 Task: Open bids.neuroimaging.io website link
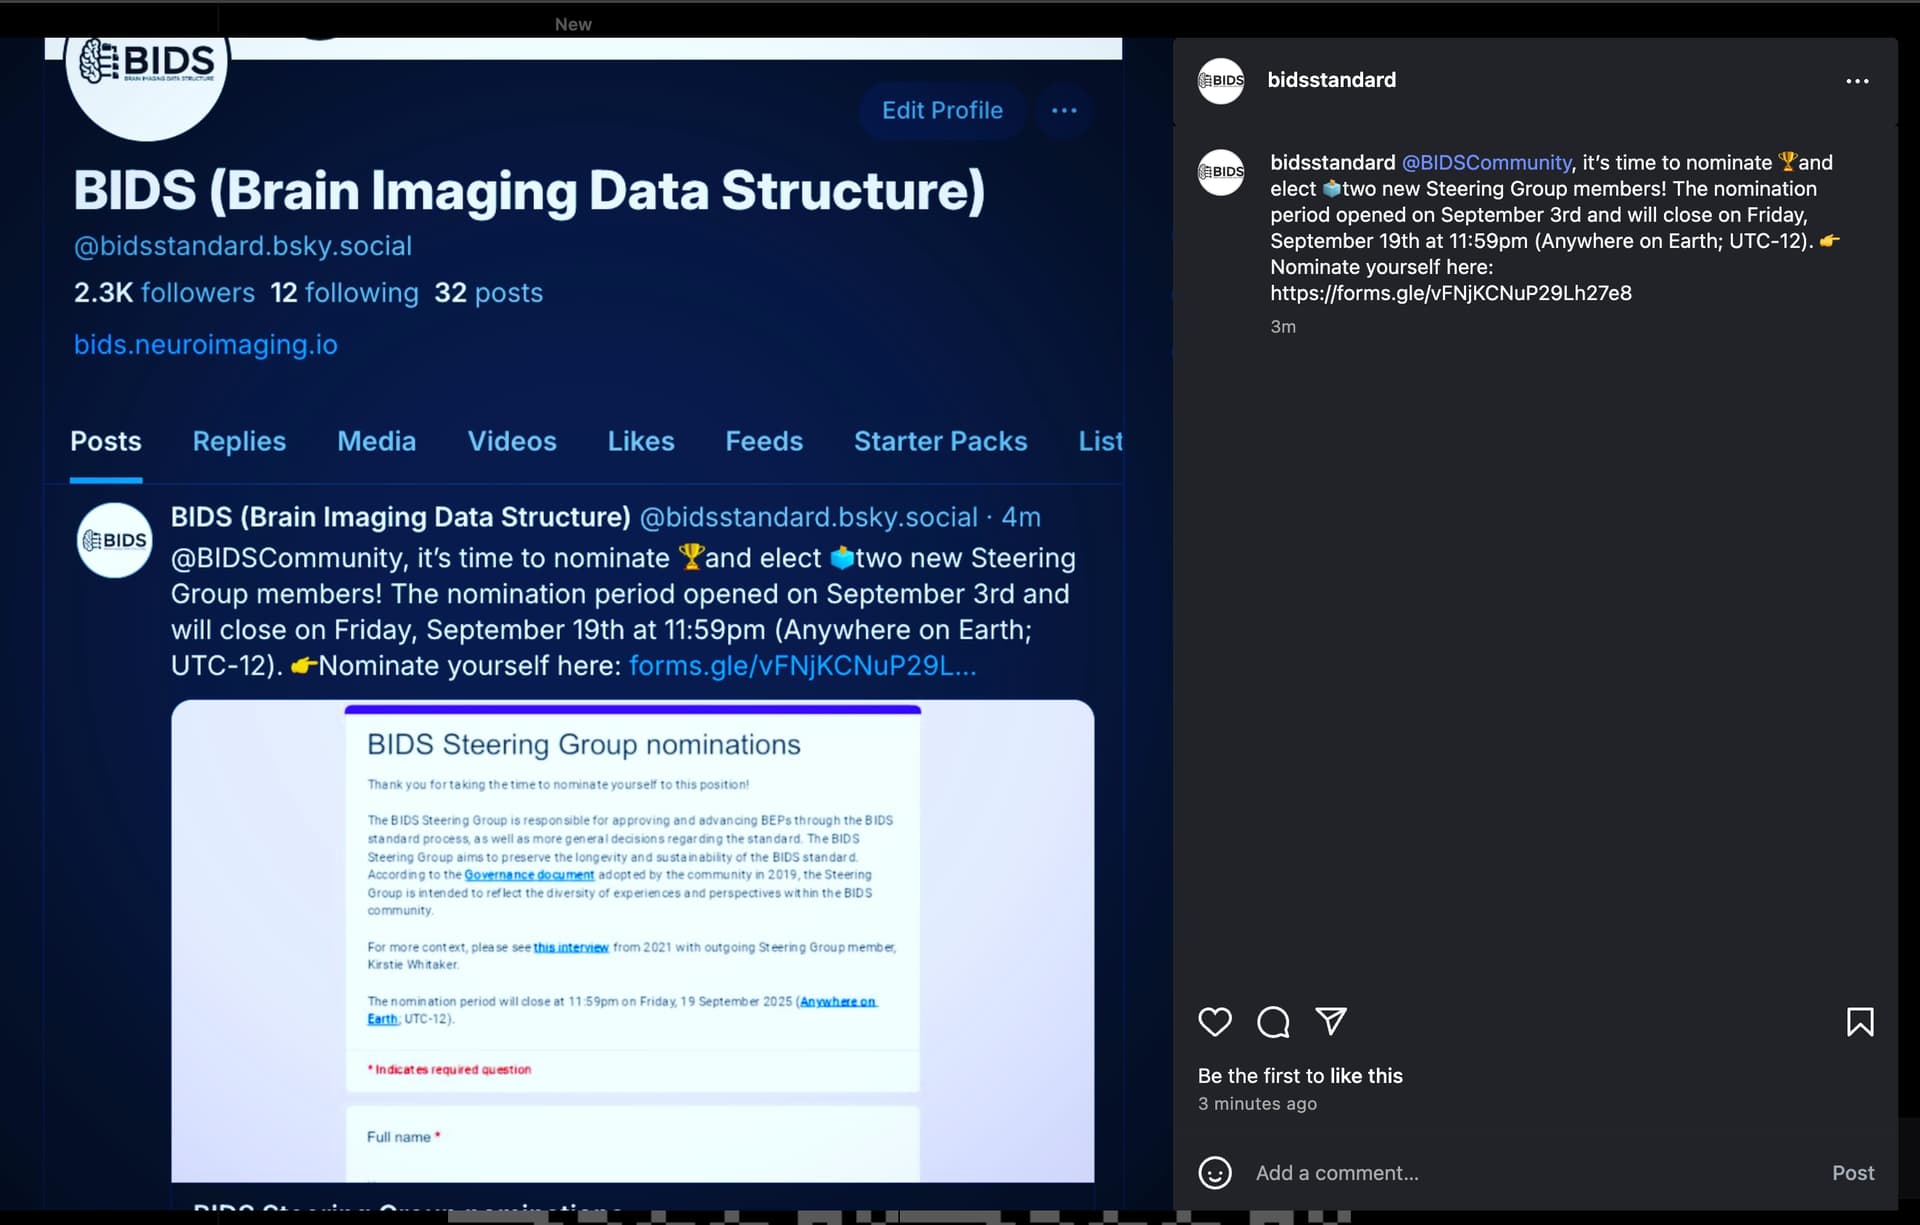206,344
